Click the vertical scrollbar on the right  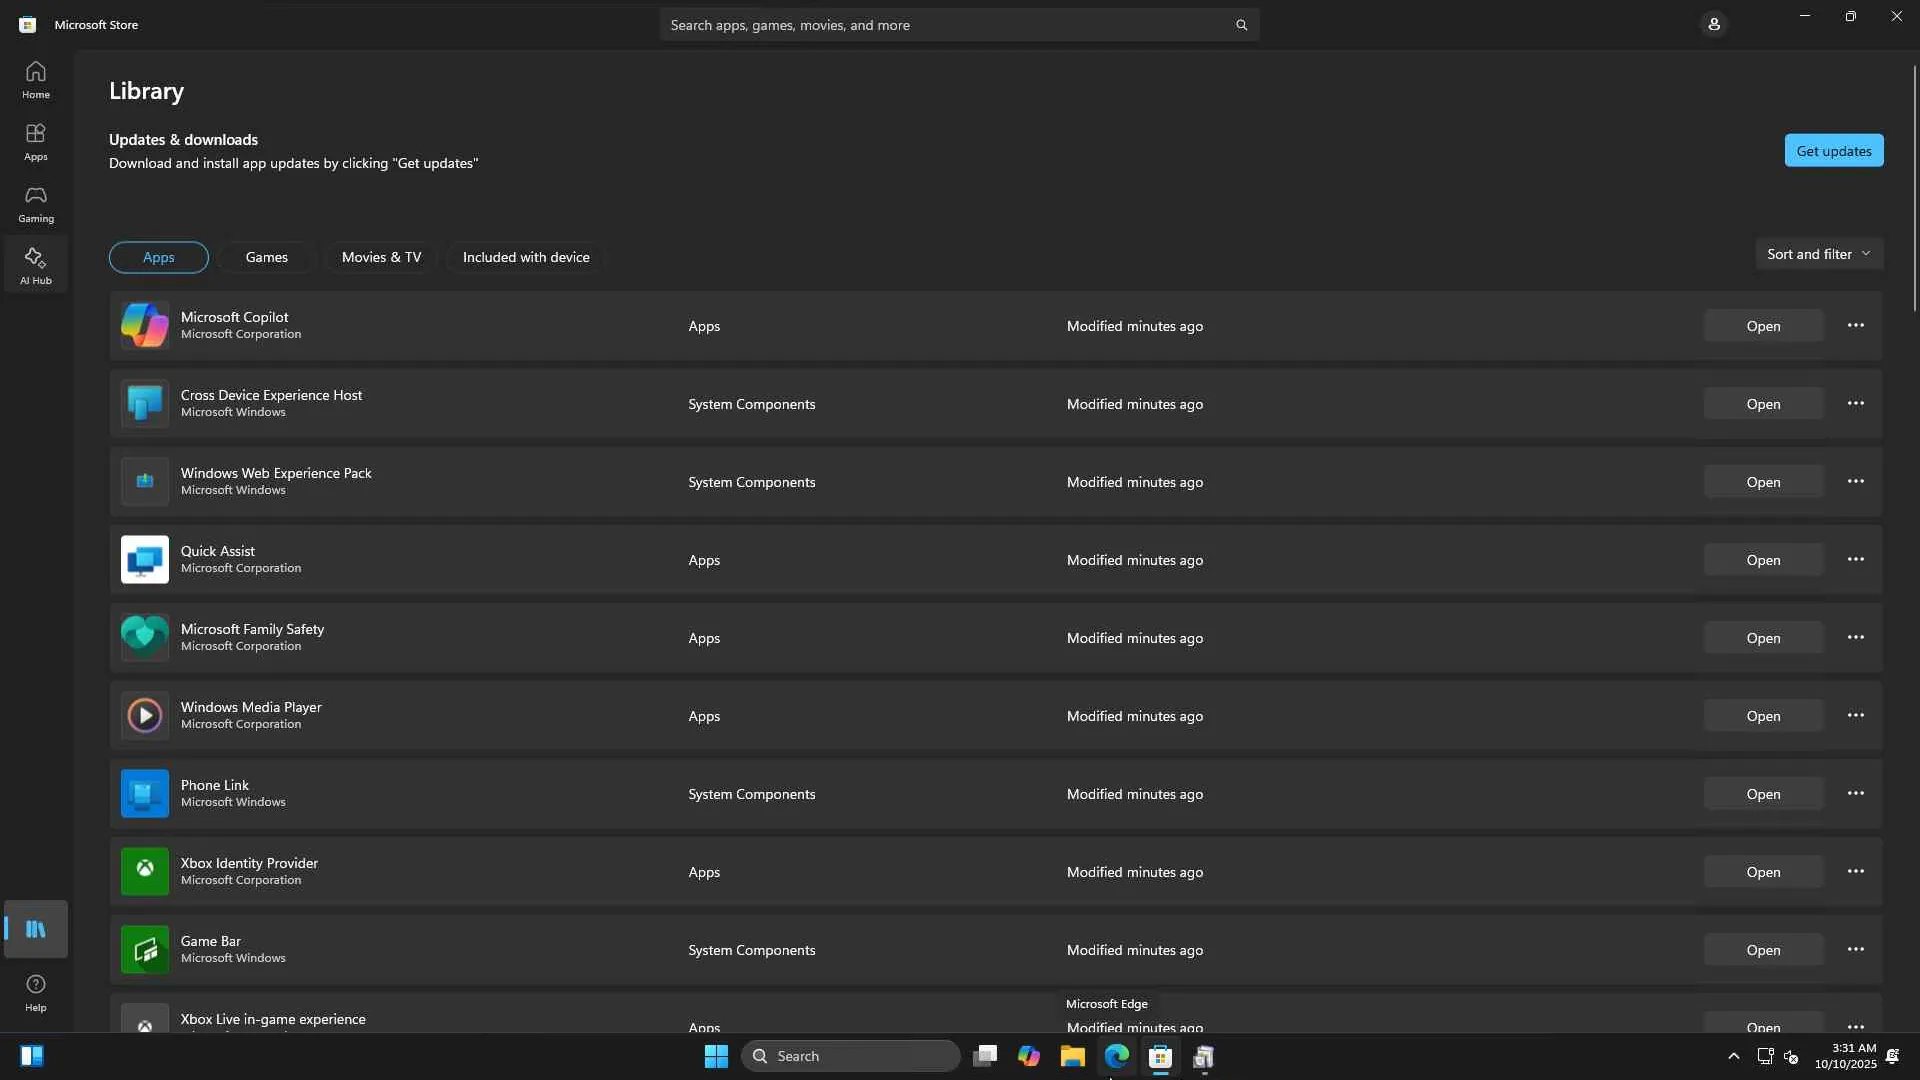(1914, 190)
